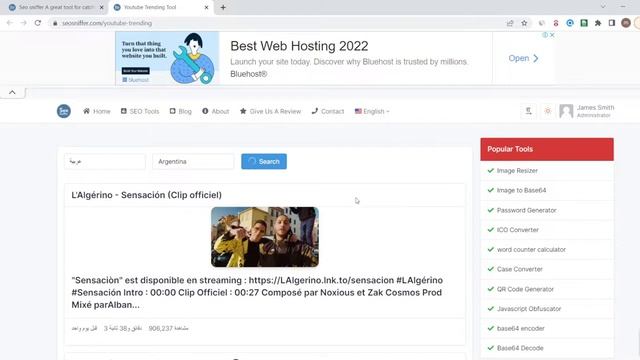This screenshot has width=640, height=360.
Task: Open word counter calculator tool
Action: pyautogui.click(x=531, y=249)
